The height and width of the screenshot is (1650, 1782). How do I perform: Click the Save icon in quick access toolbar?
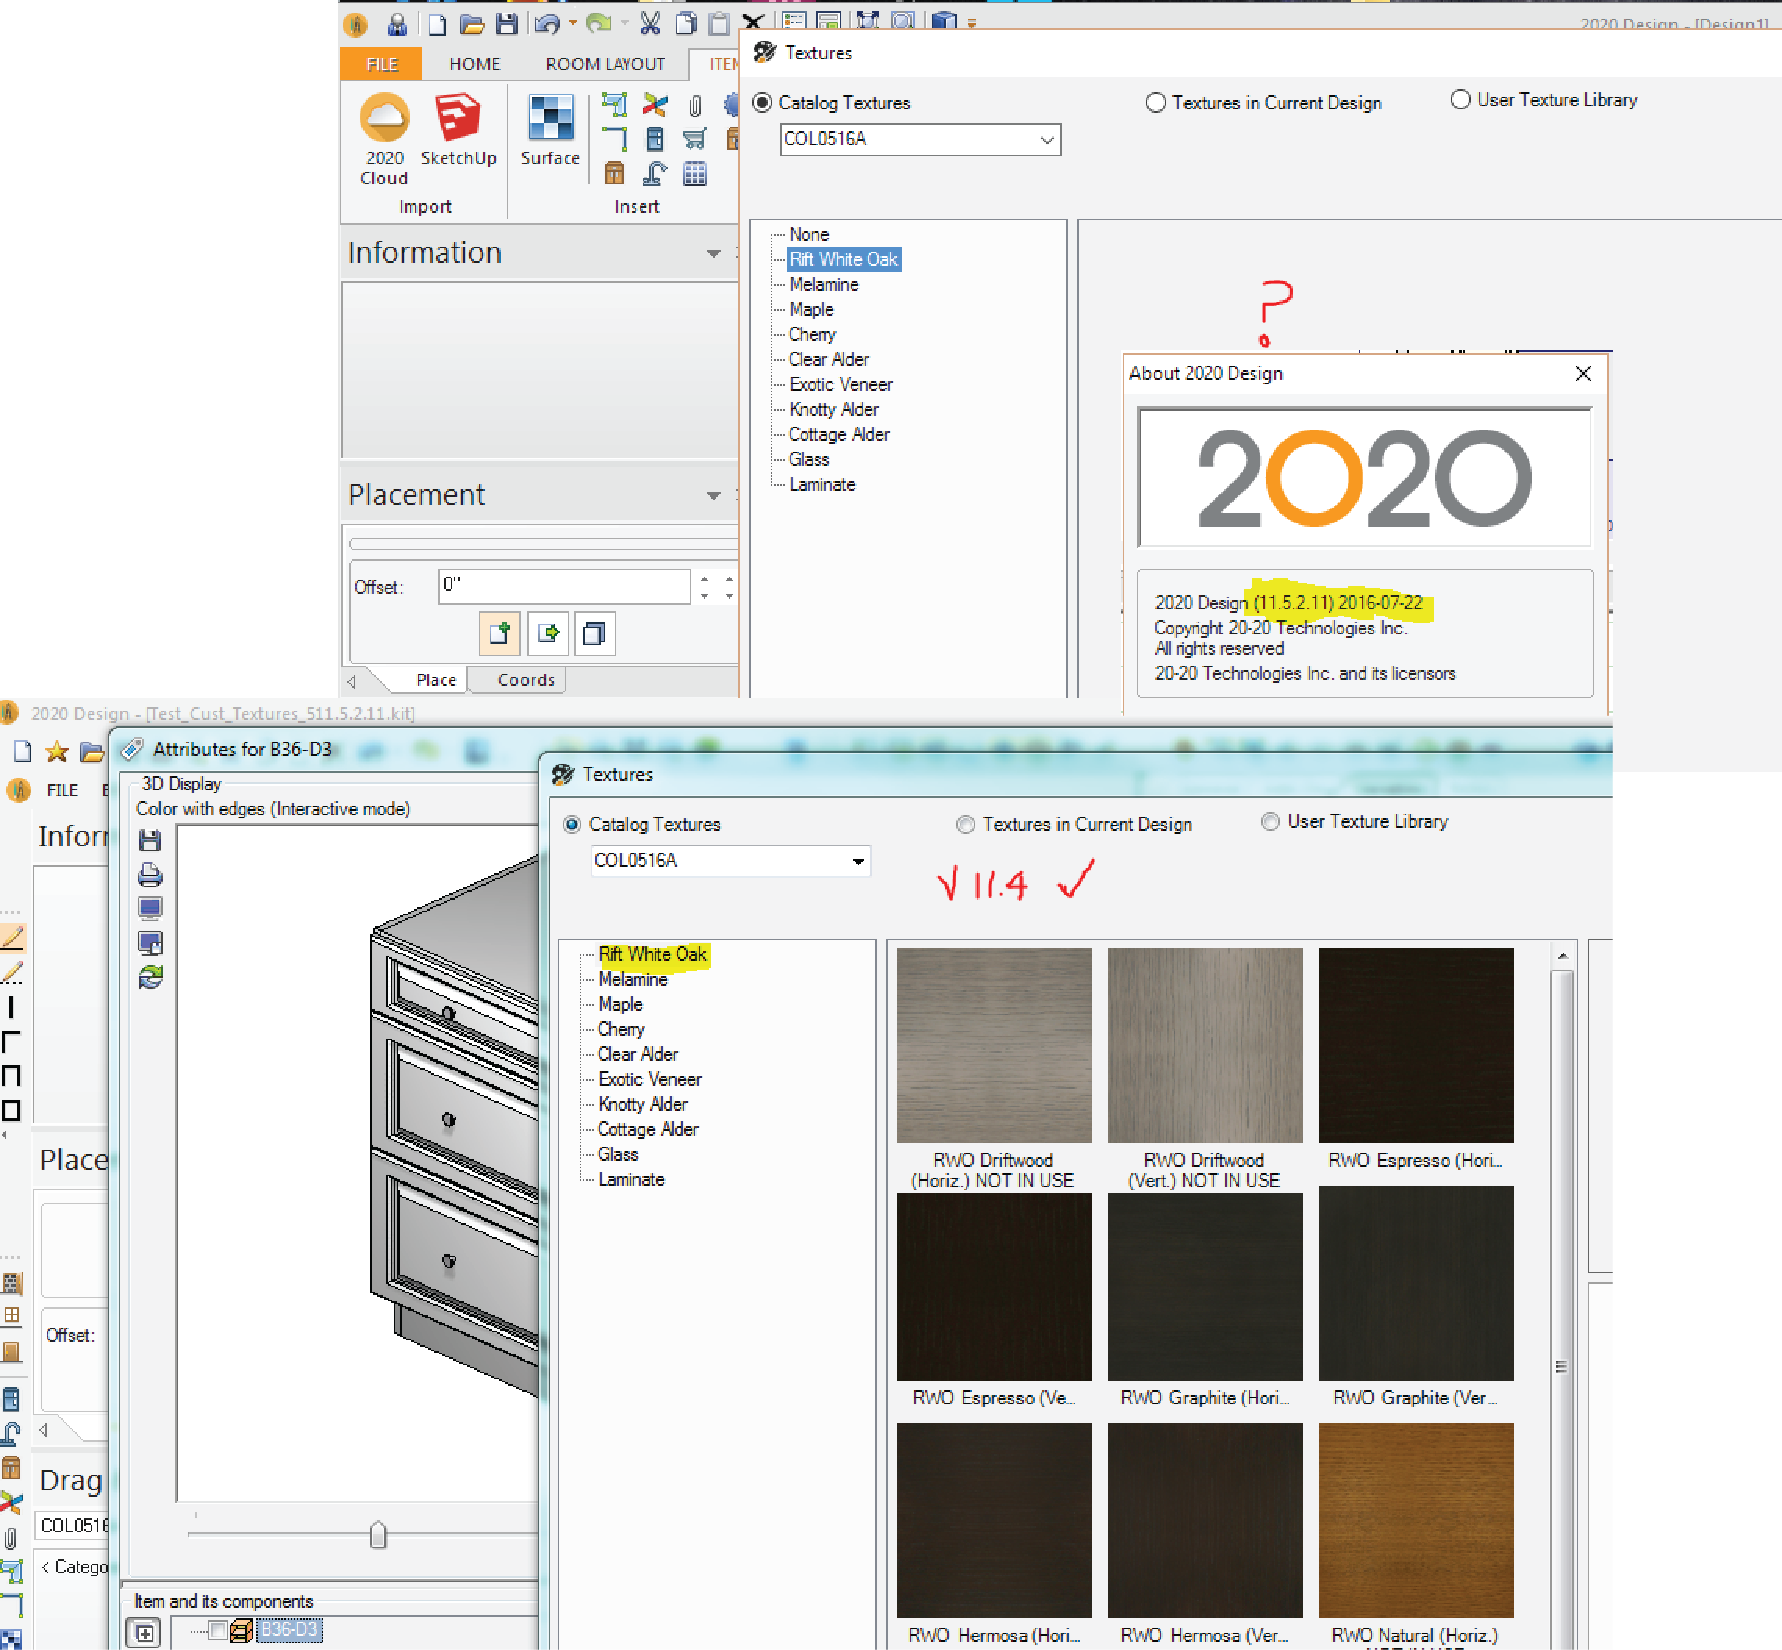point(507,24)
